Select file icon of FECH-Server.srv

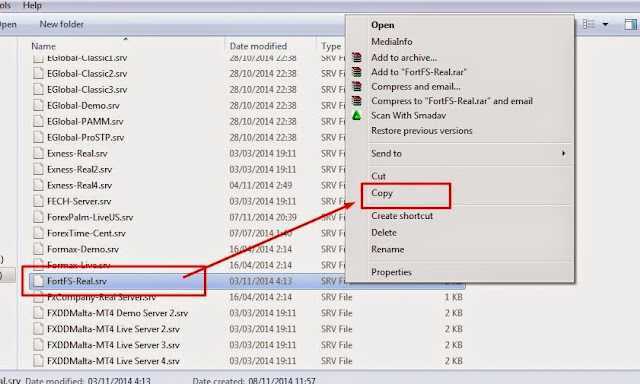pyautogui.click(x=38, y=201)
